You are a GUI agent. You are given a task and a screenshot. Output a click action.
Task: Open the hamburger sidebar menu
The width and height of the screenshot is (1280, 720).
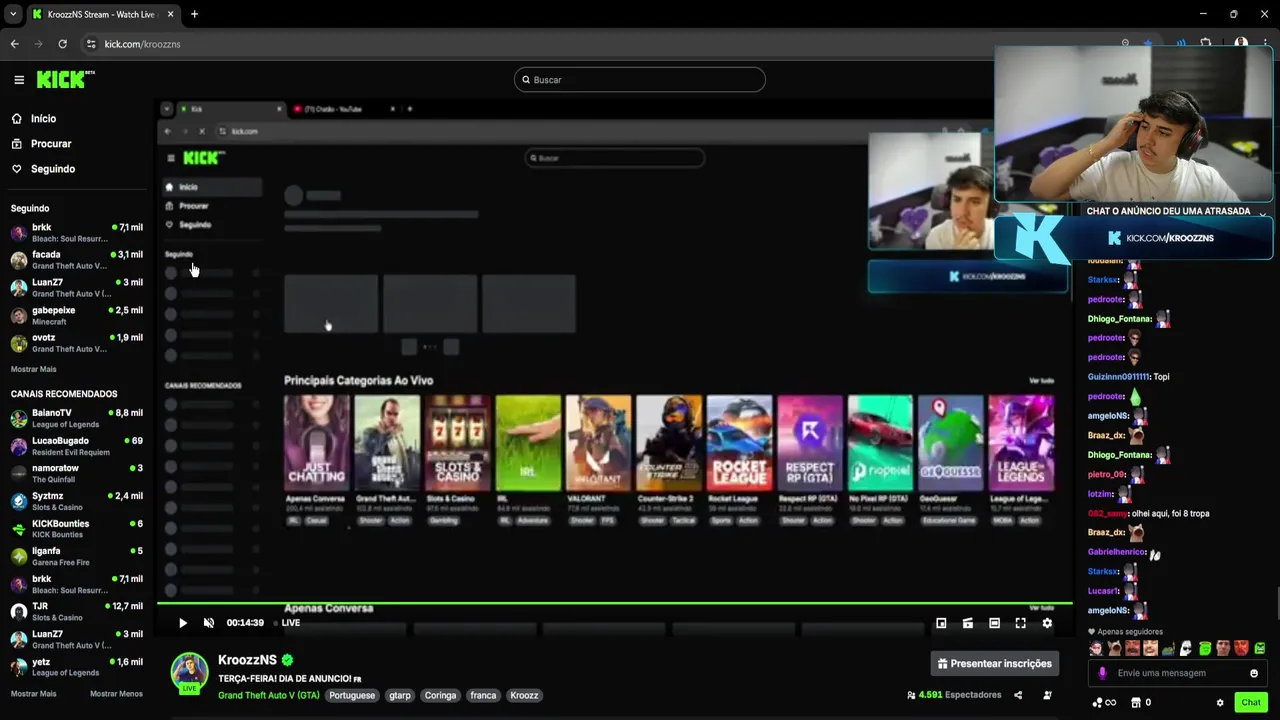(x=19, y=80)
